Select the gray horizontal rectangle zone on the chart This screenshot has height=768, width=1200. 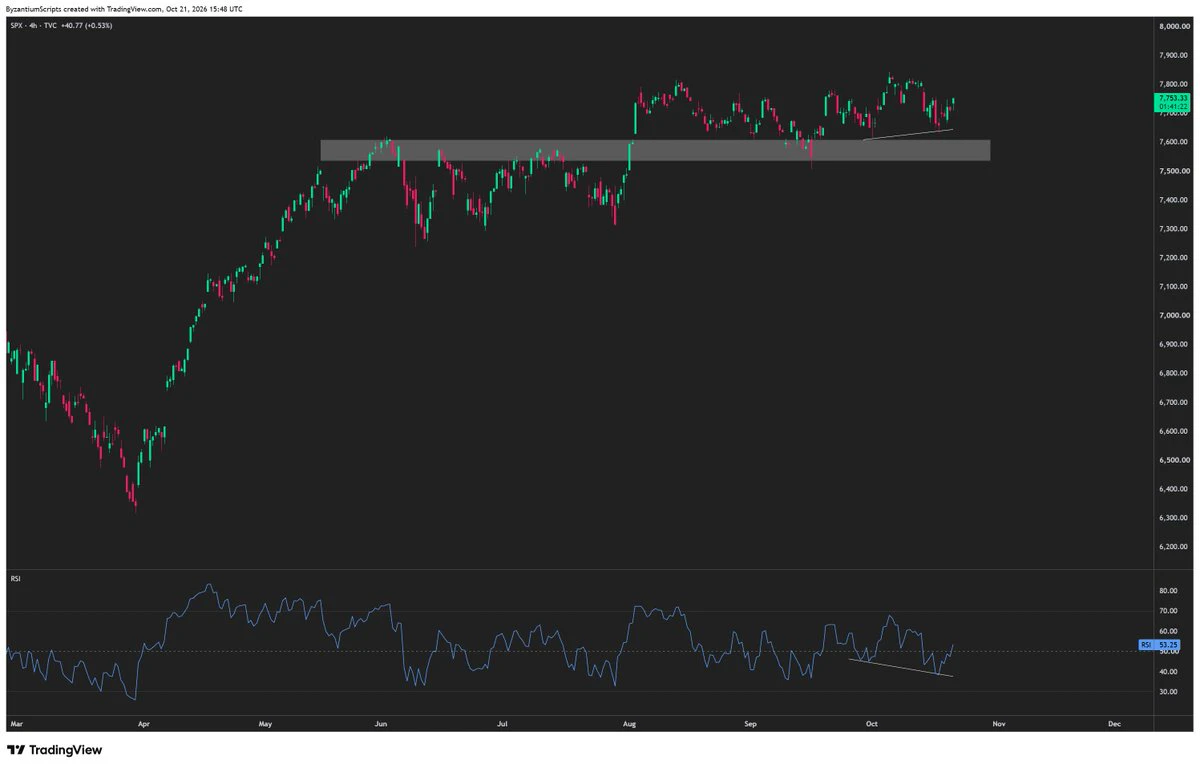click(655, 150)
